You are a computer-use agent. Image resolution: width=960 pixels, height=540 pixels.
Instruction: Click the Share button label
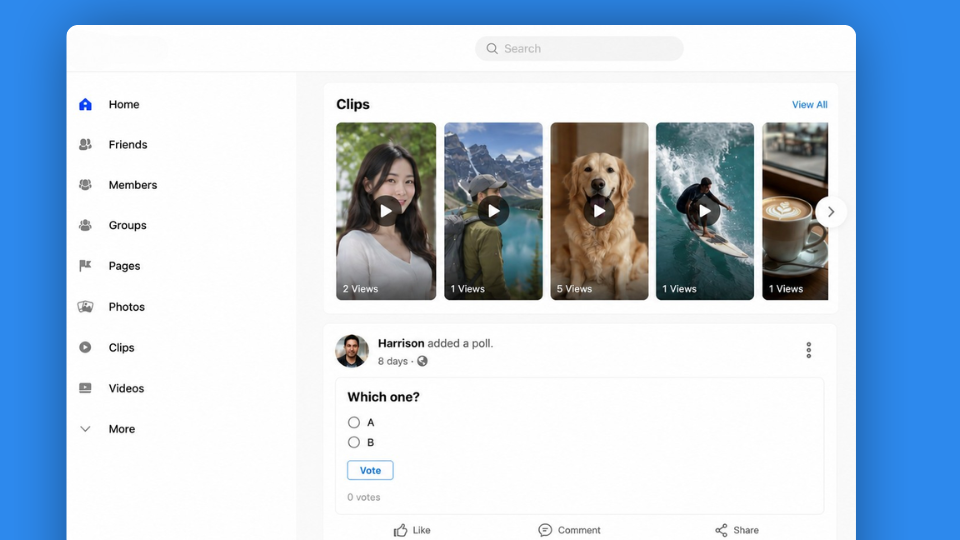point(746,530)
